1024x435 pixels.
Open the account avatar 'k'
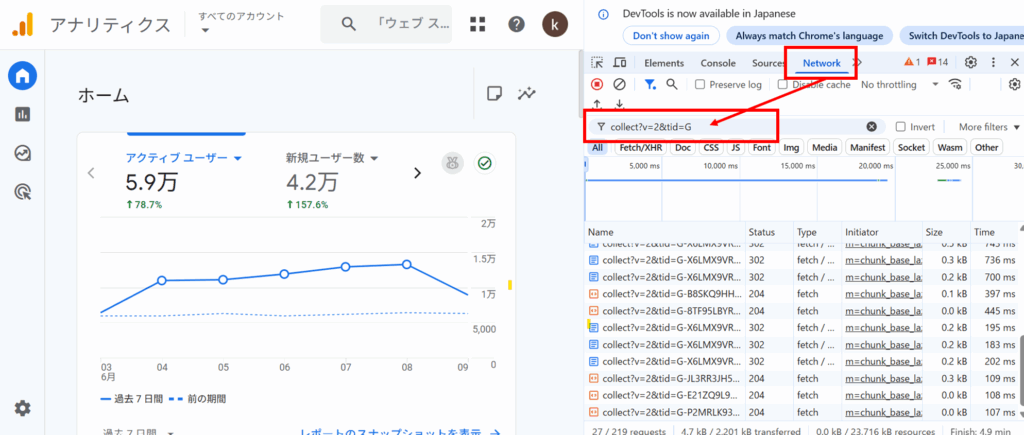point(554,24)
